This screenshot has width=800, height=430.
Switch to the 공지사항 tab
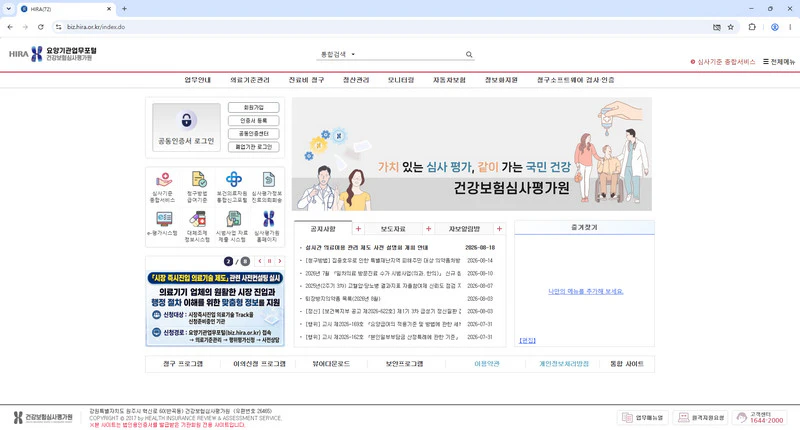323,229
